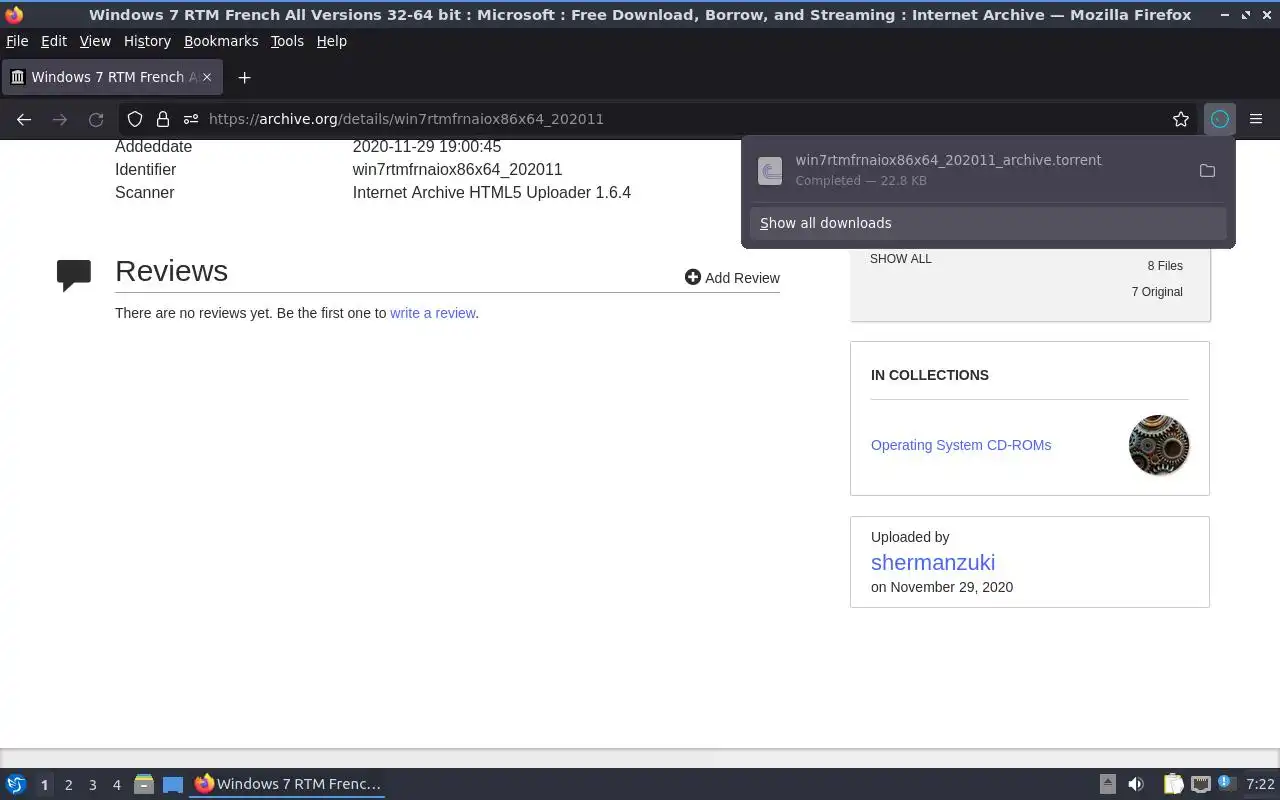
Task: Open a new tab with plus button
Action: pyautogui.click(x=244, y=77)
